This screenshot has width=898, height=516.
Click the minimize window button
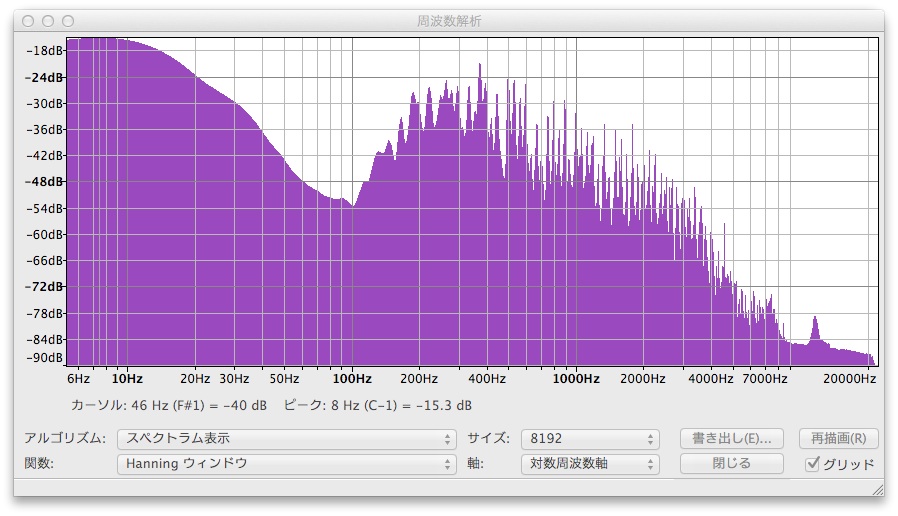coord(48,21)
